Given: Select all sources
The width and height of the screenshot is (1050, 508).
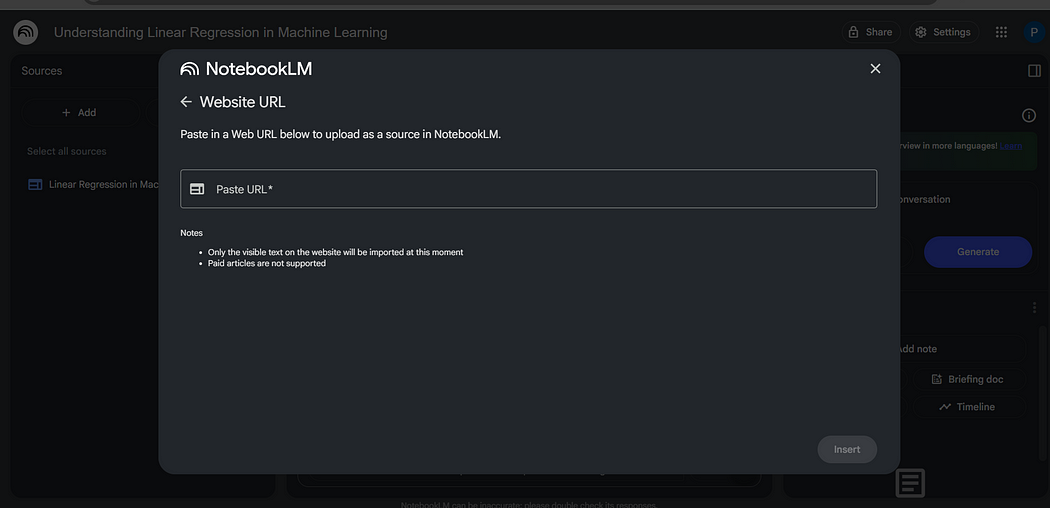Looking at the screenshot, I should 66,151.
